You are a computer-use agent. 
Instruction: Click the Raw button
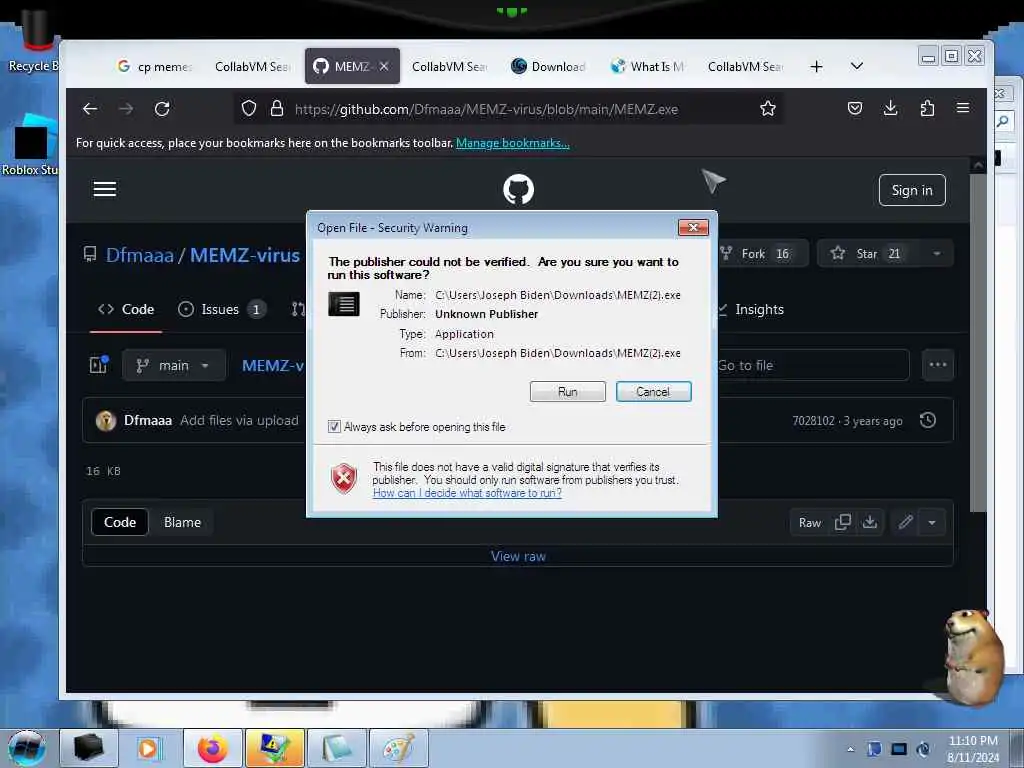pyautogui.click(x=810, y=522)
